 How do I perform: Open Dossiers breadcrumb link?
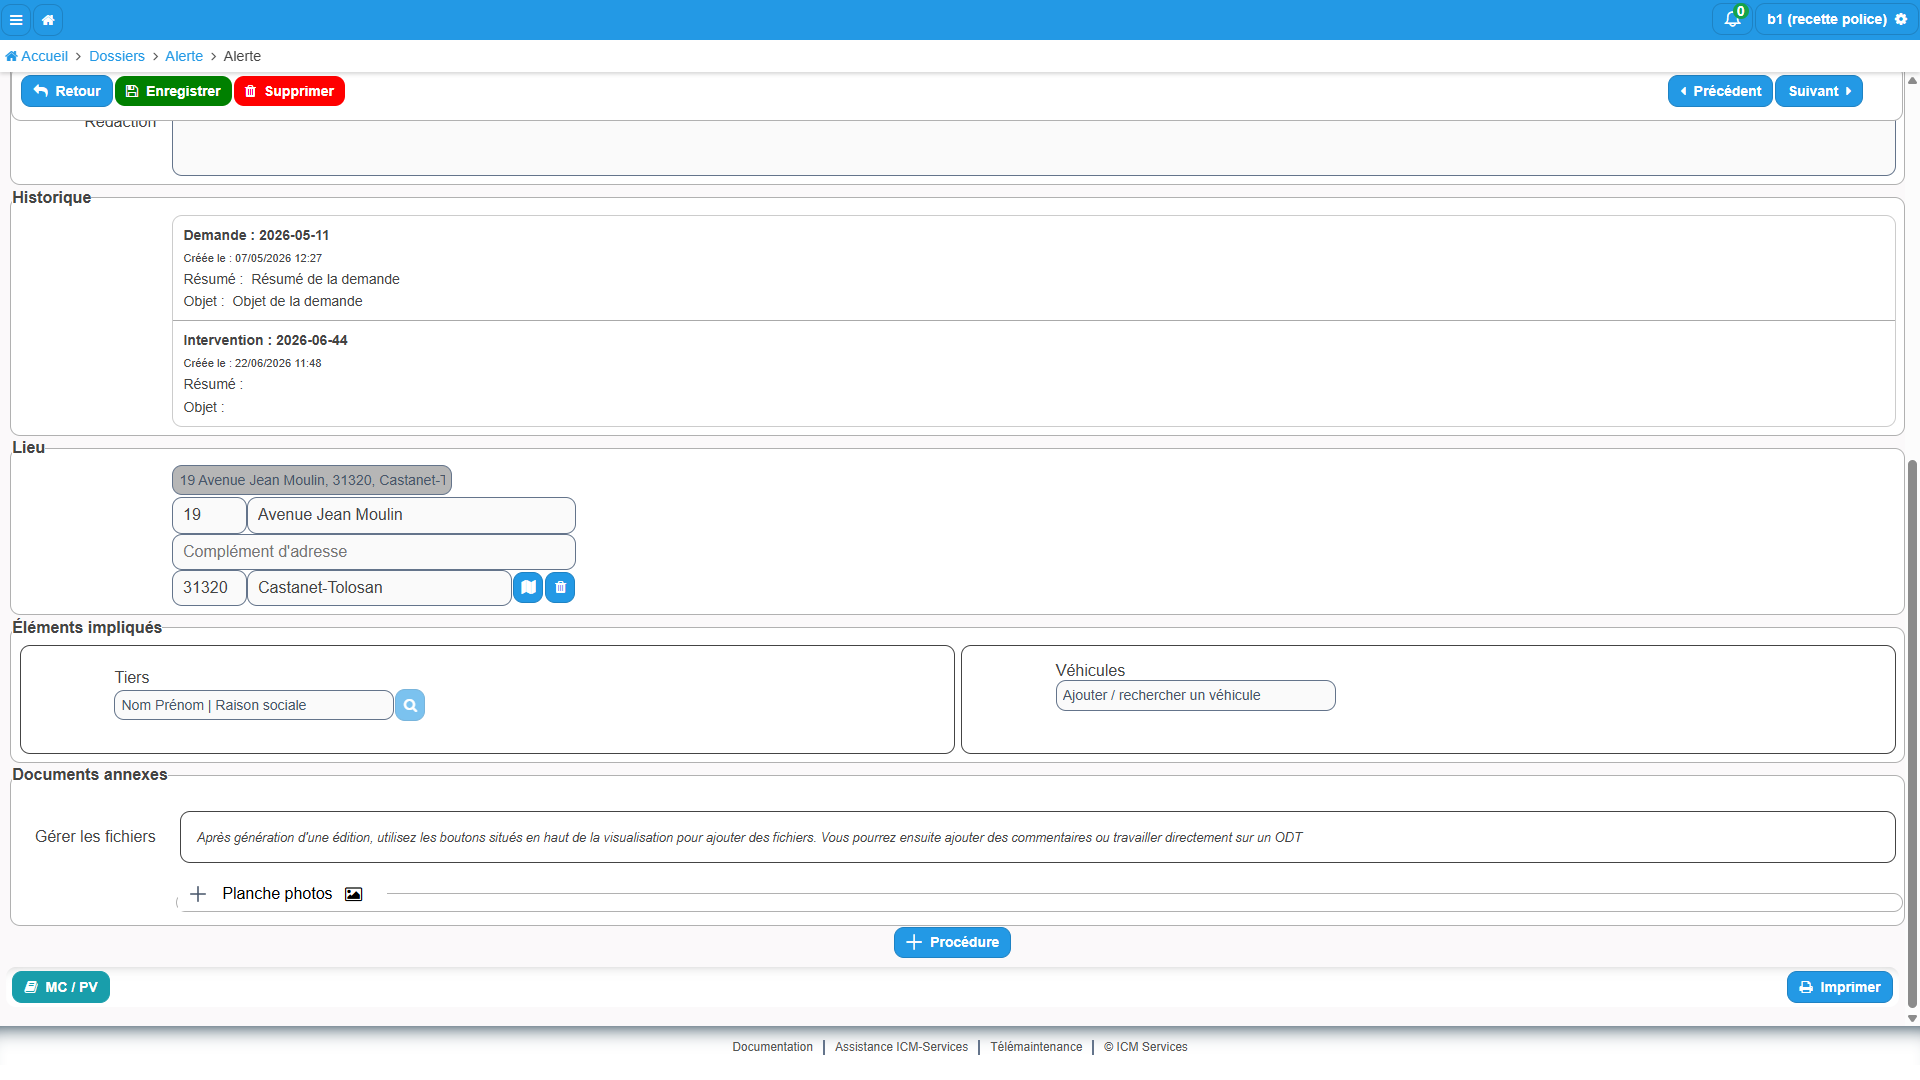pyautogui.click(x=117, y=56)
